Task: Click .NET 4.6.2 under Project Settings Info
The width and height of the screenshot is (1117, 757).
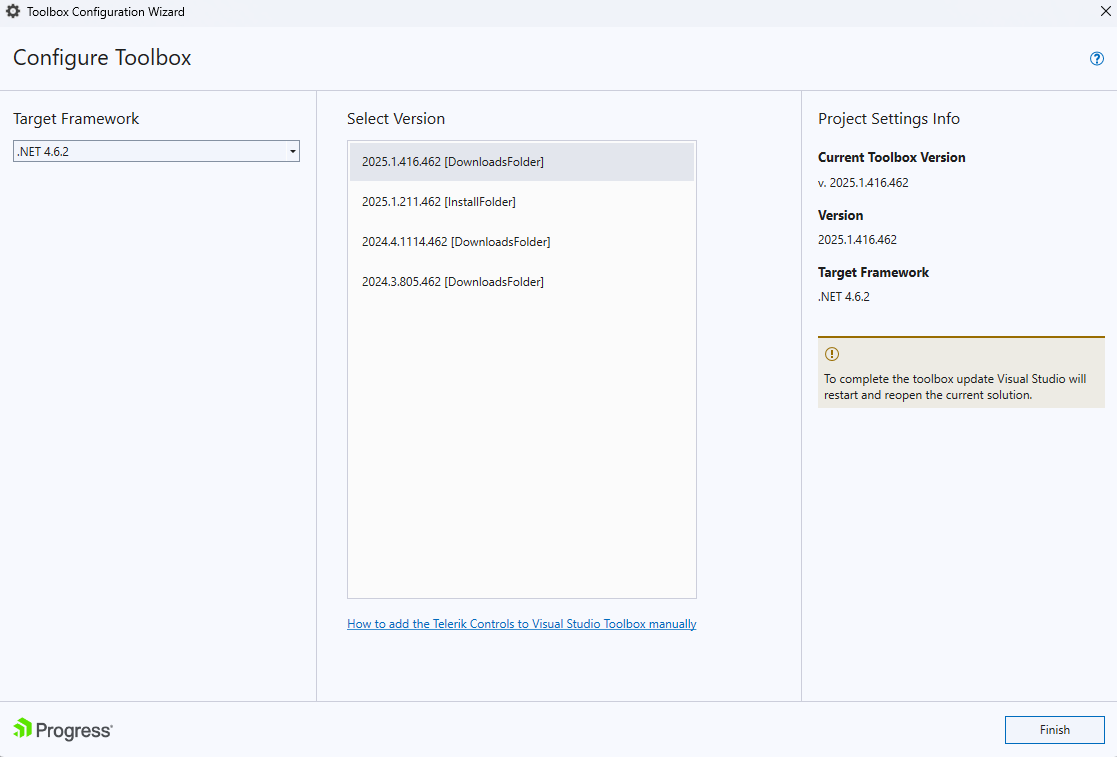Action: coord(843,296)
